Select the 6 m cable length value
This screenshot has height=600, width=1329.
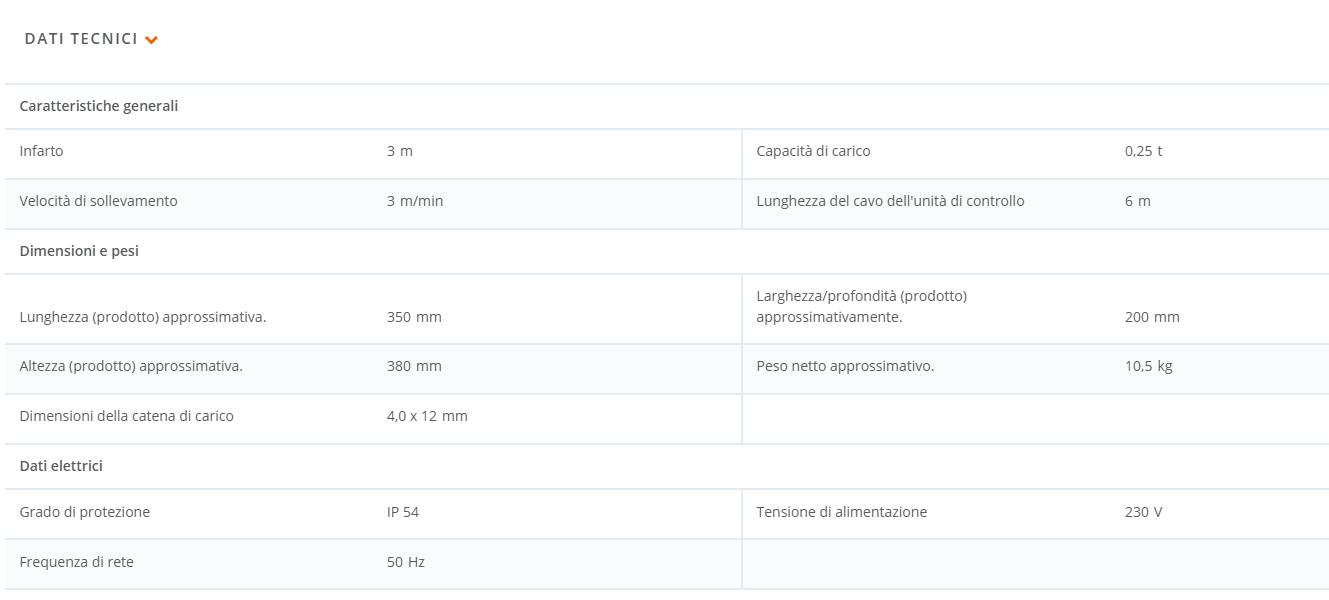(x=1137, y=201)
